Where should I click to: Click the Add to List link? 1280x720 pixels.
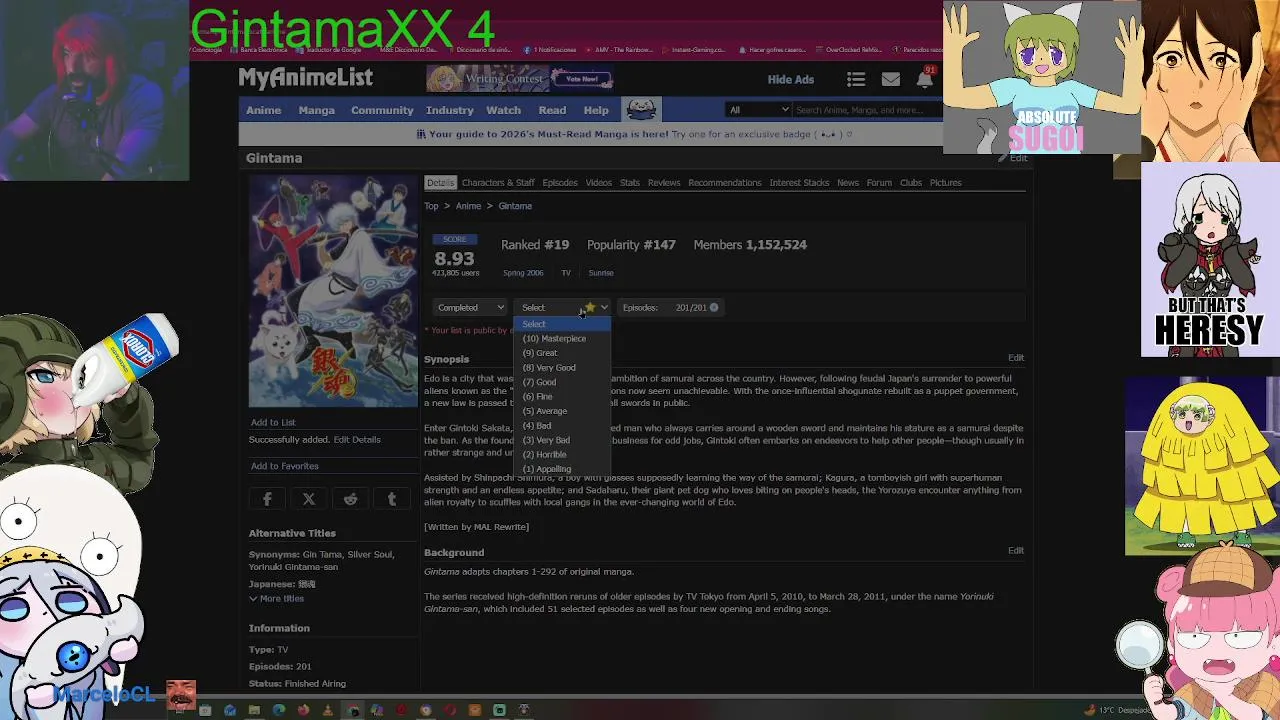click(273, 423)
